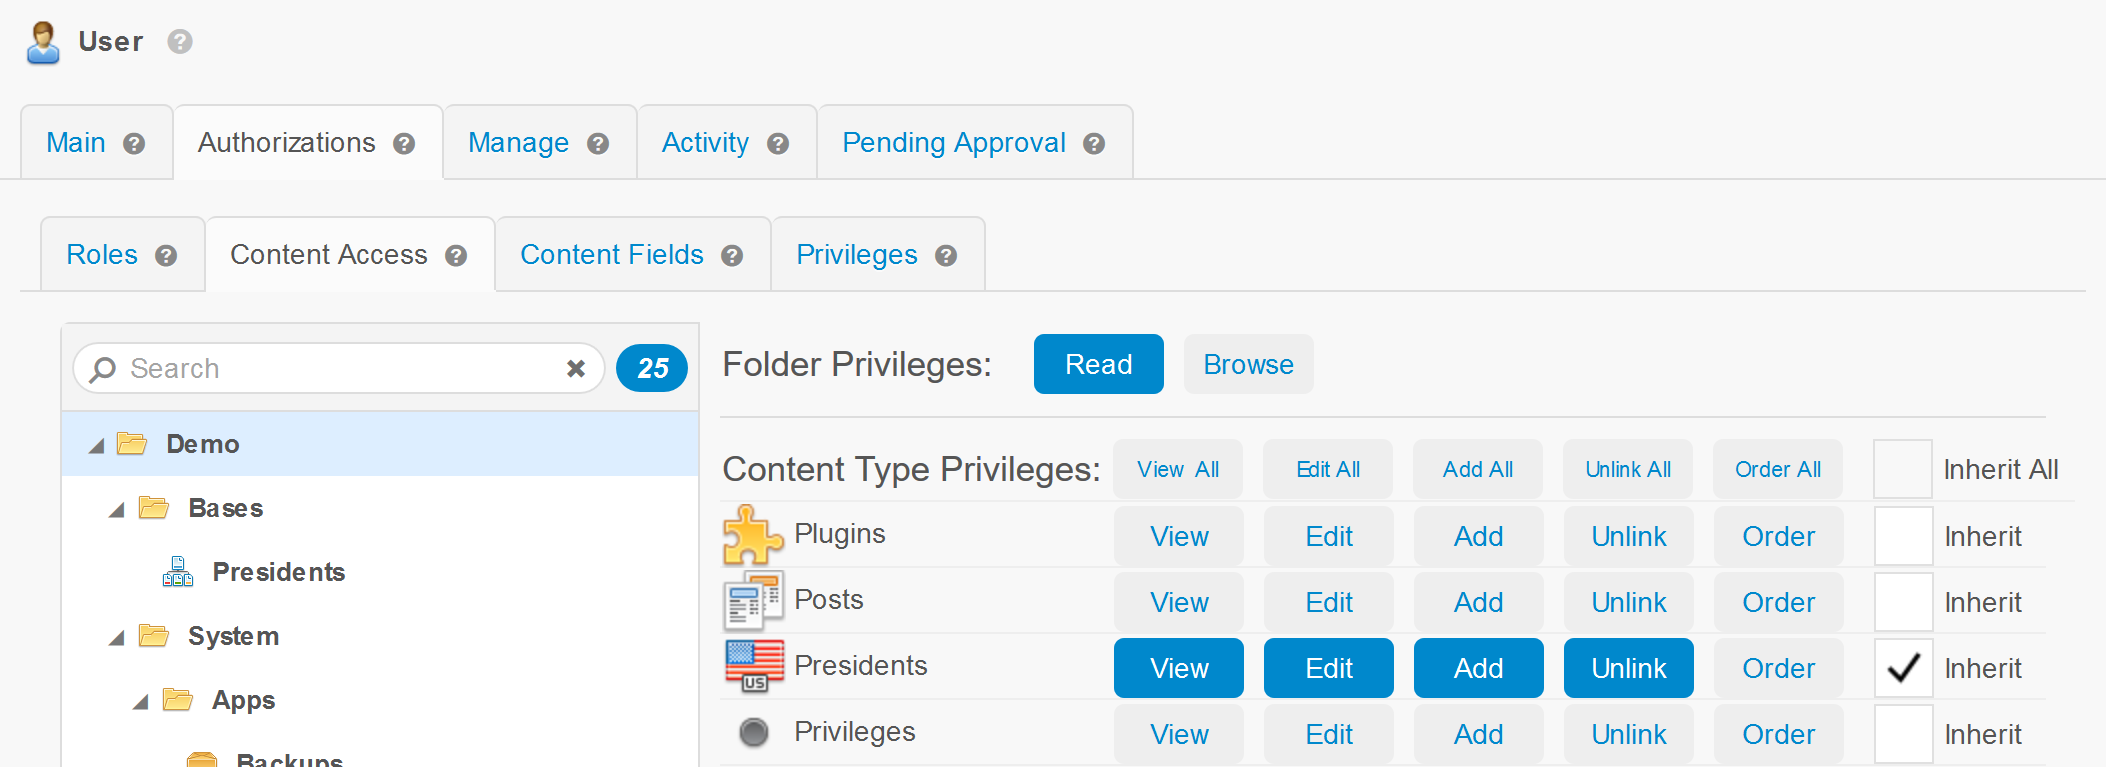
Task: Enable the Inherit All checkbox
Action: coord(1902,469)
